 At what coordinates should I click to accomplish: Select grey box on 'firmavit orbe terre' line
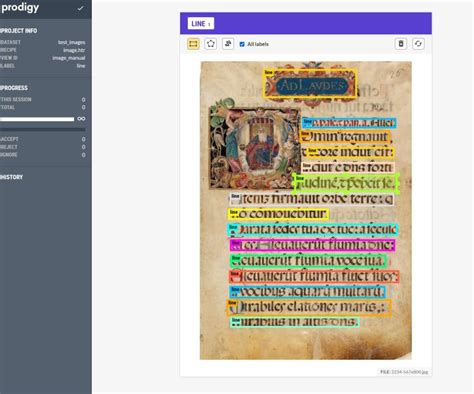pos(312,199)
